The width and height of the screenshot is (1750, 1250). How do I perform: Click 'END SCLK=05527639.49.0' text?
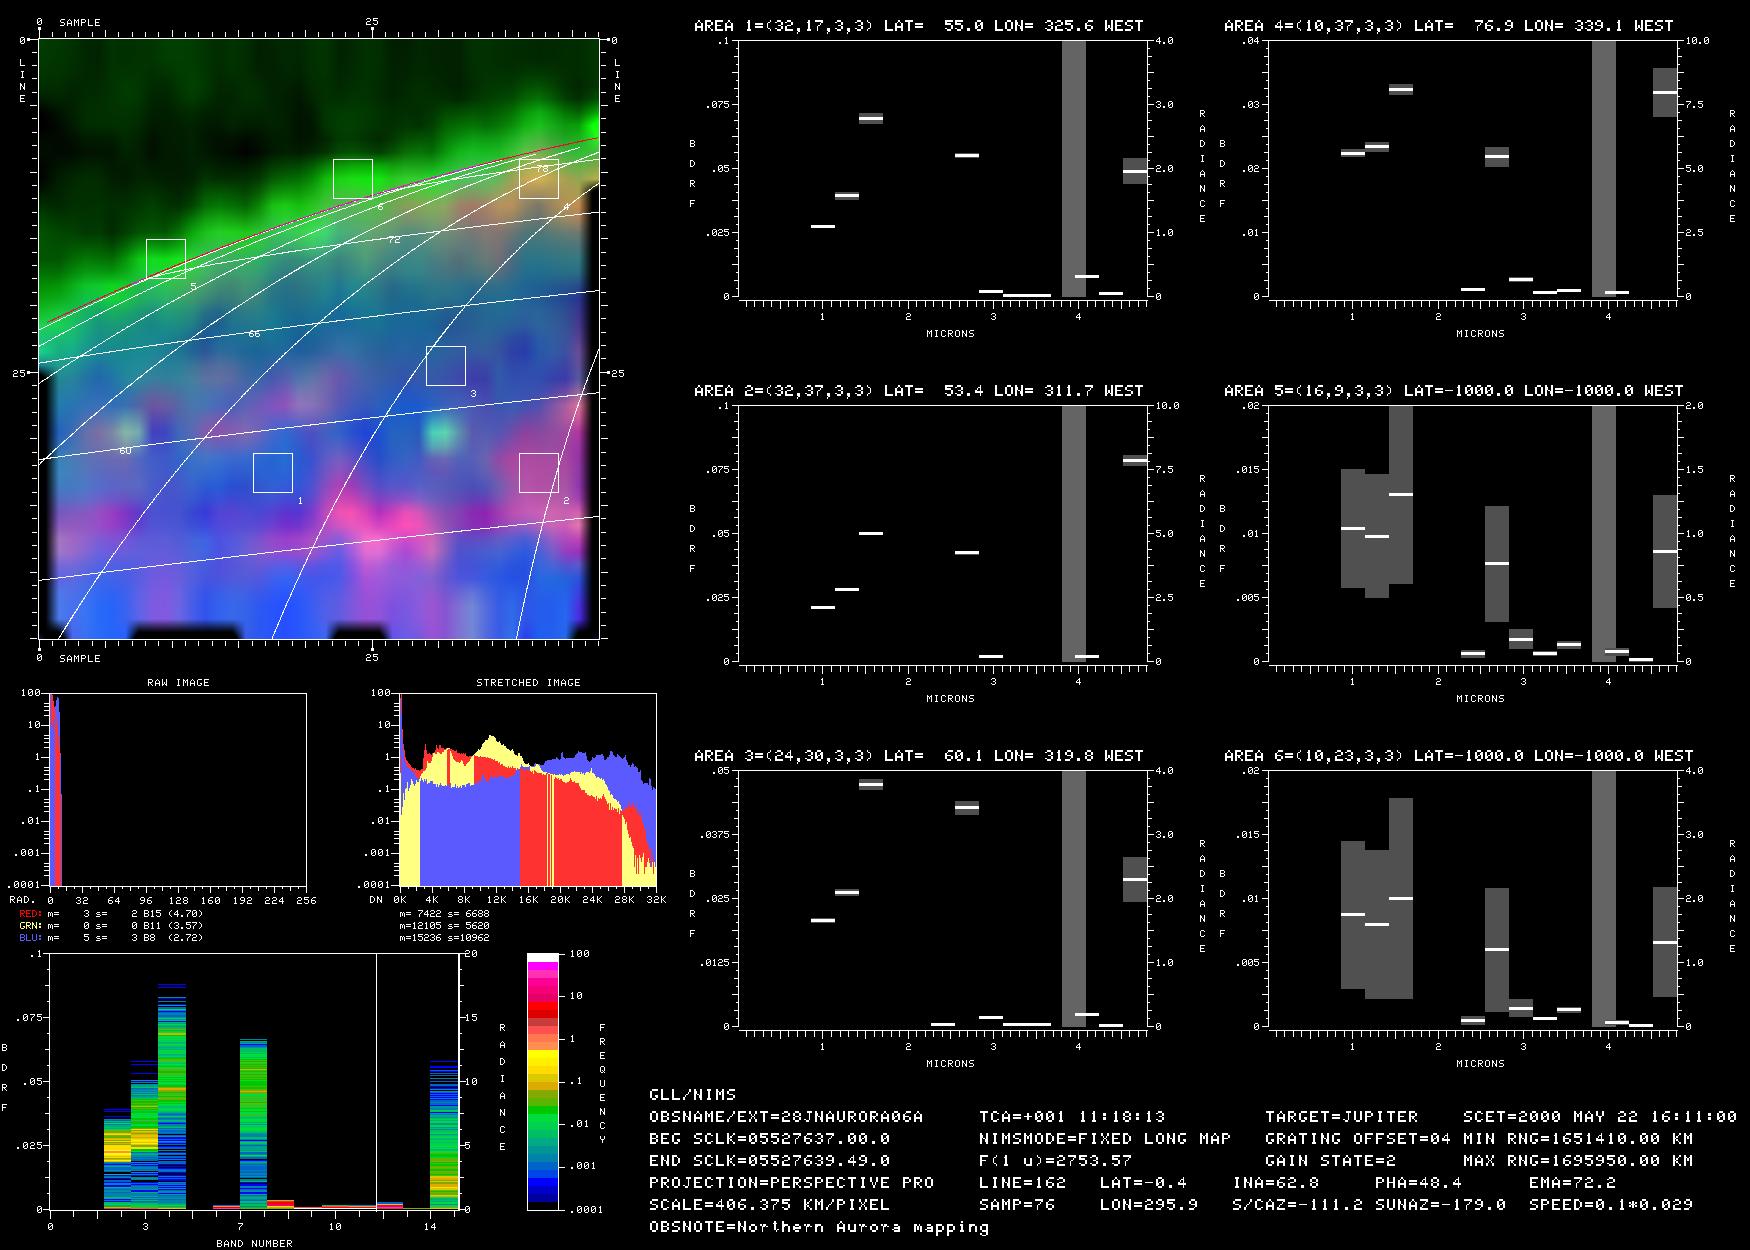point(769,1161)
